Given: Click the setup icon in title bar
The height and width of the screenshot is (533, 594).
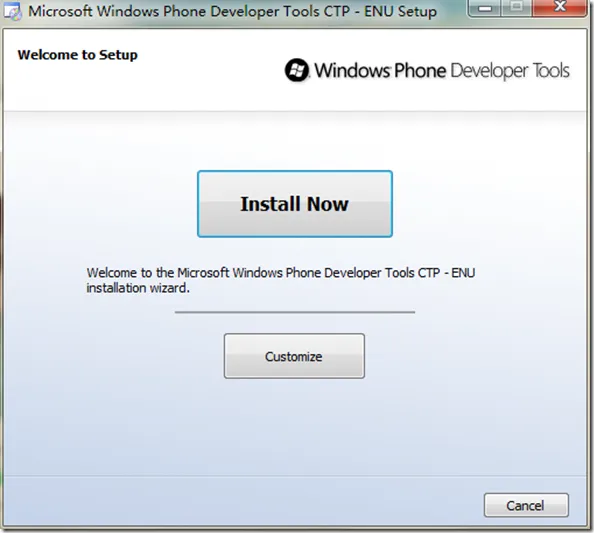Looking at the screenshot, I should click(12, 11).
